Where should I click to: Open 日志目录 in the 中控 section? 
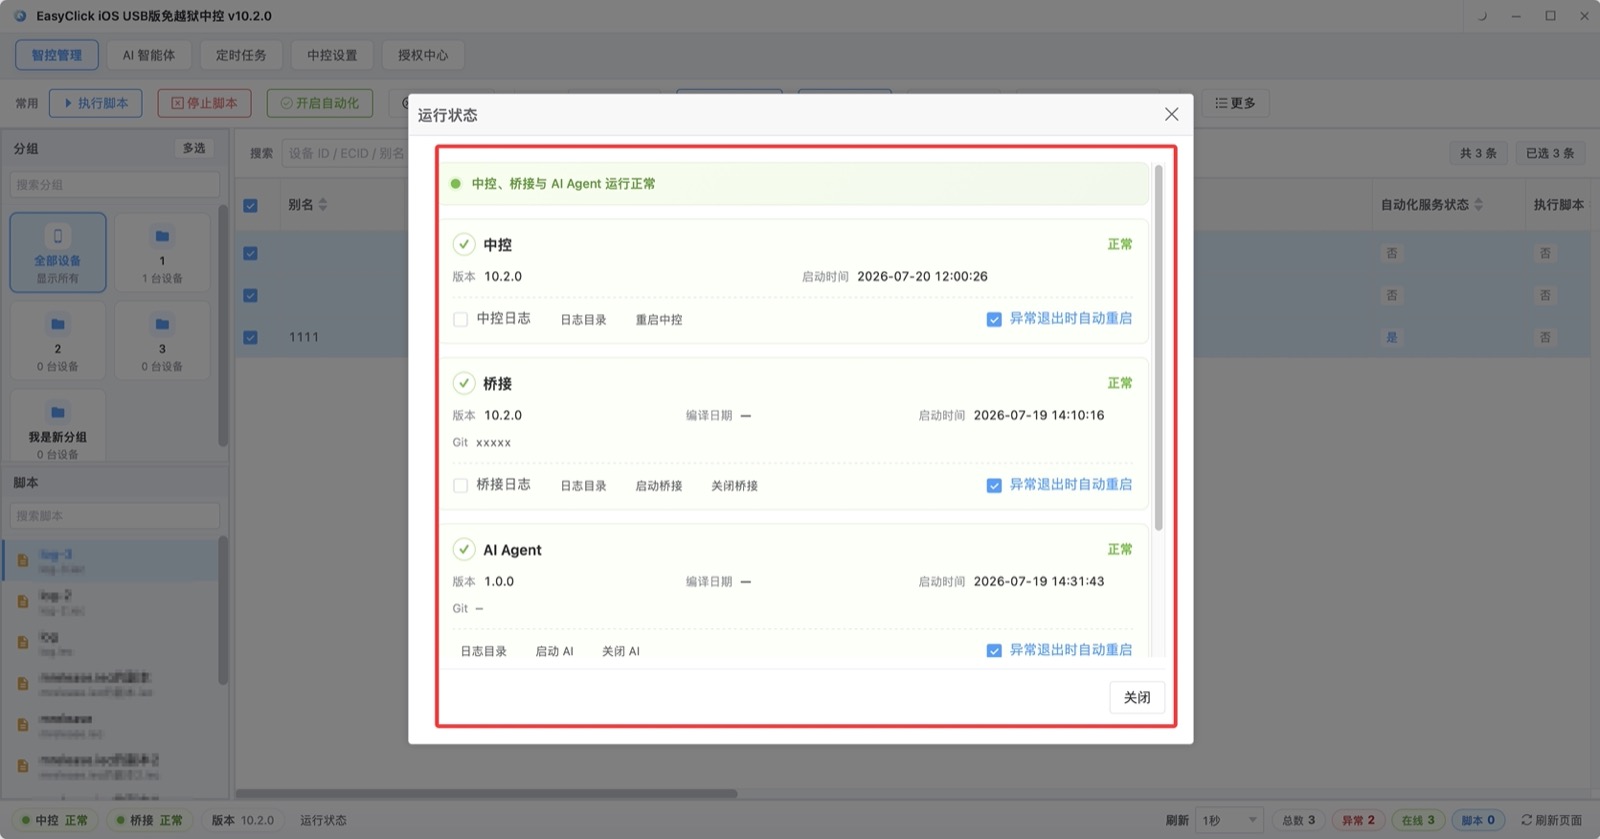pos(583,320)
